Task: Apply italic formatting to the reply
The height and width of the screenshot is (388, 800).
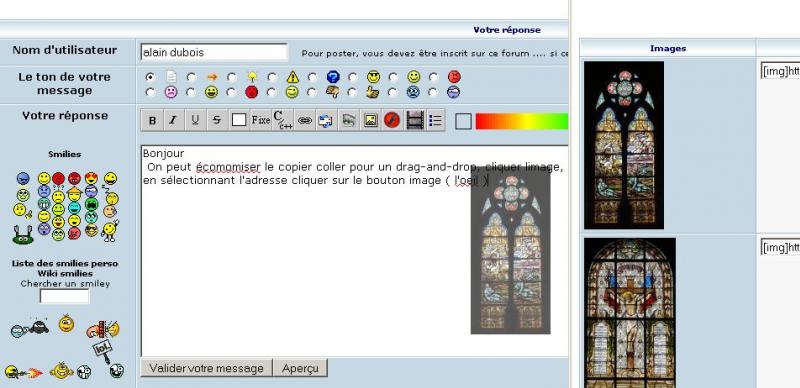Action: (173, 120)
